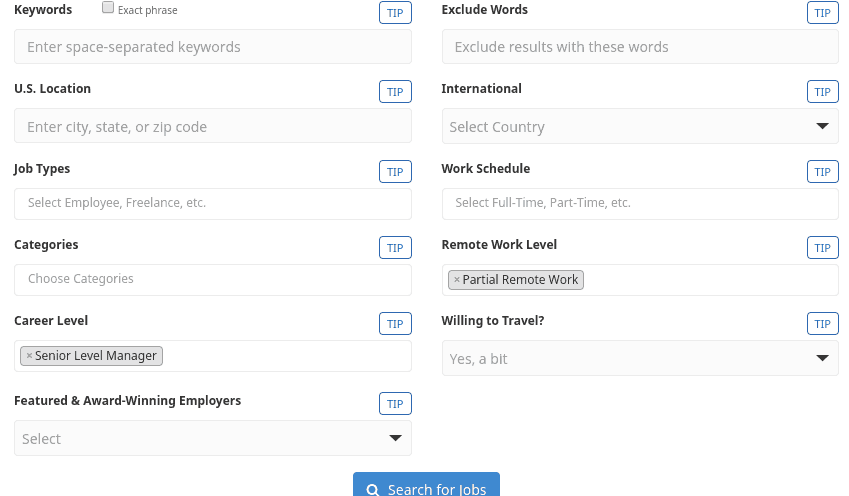
Task: Show the Remote Work Level TIP
Action: (822, 247)
